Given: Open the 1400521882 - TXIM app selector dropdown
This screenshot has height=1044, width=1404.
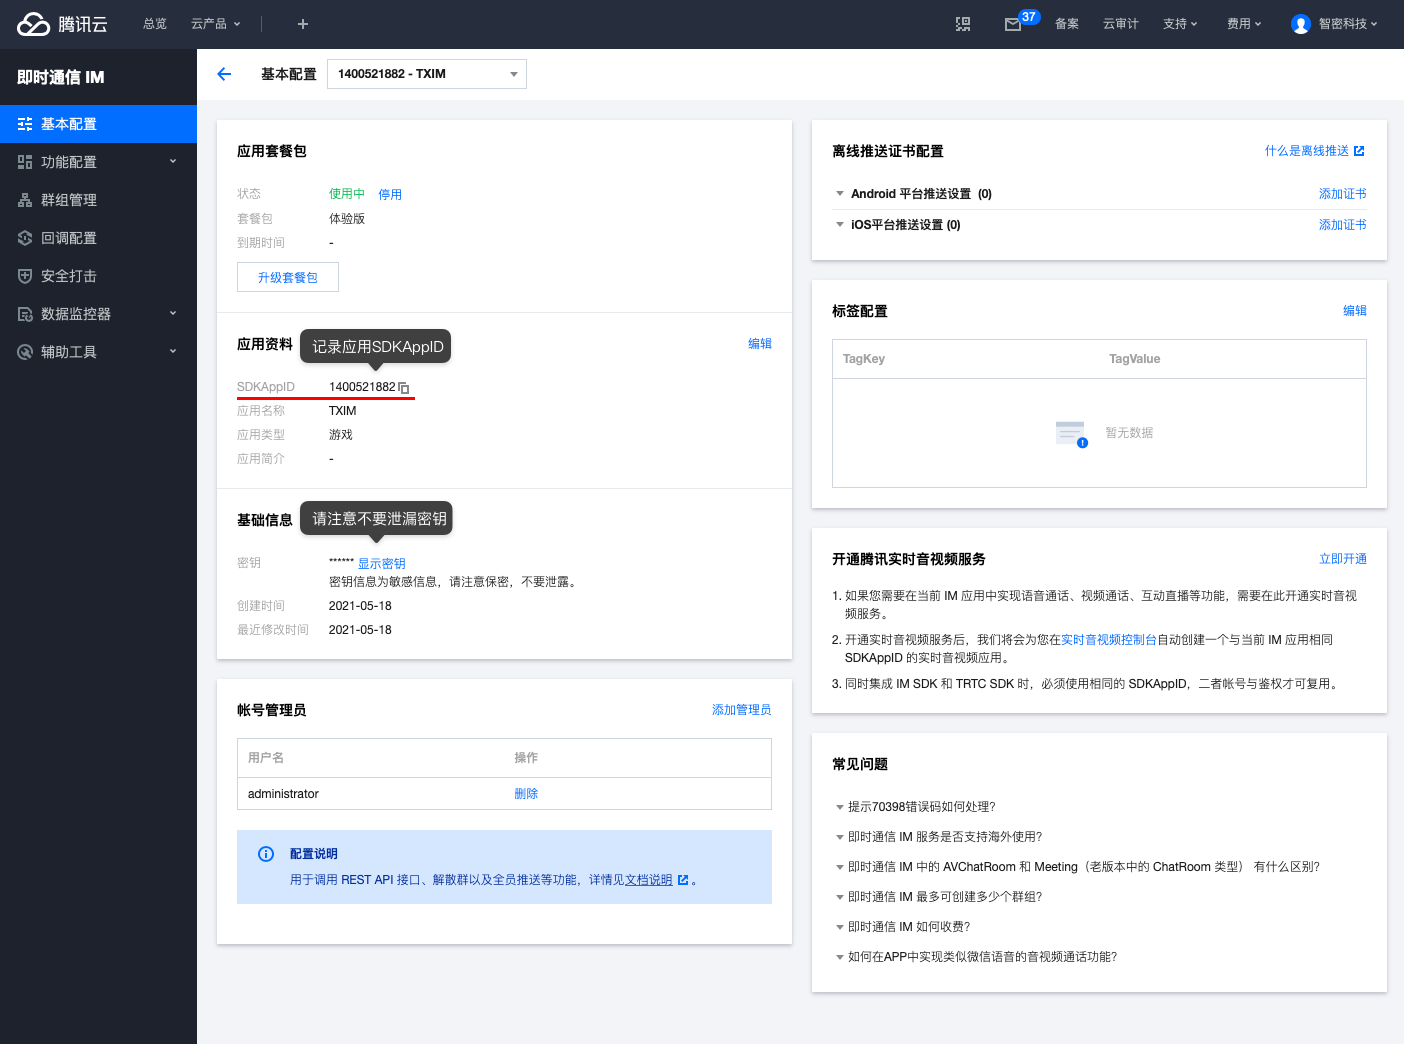Looking at the screenshot, I should click(426, 73).
